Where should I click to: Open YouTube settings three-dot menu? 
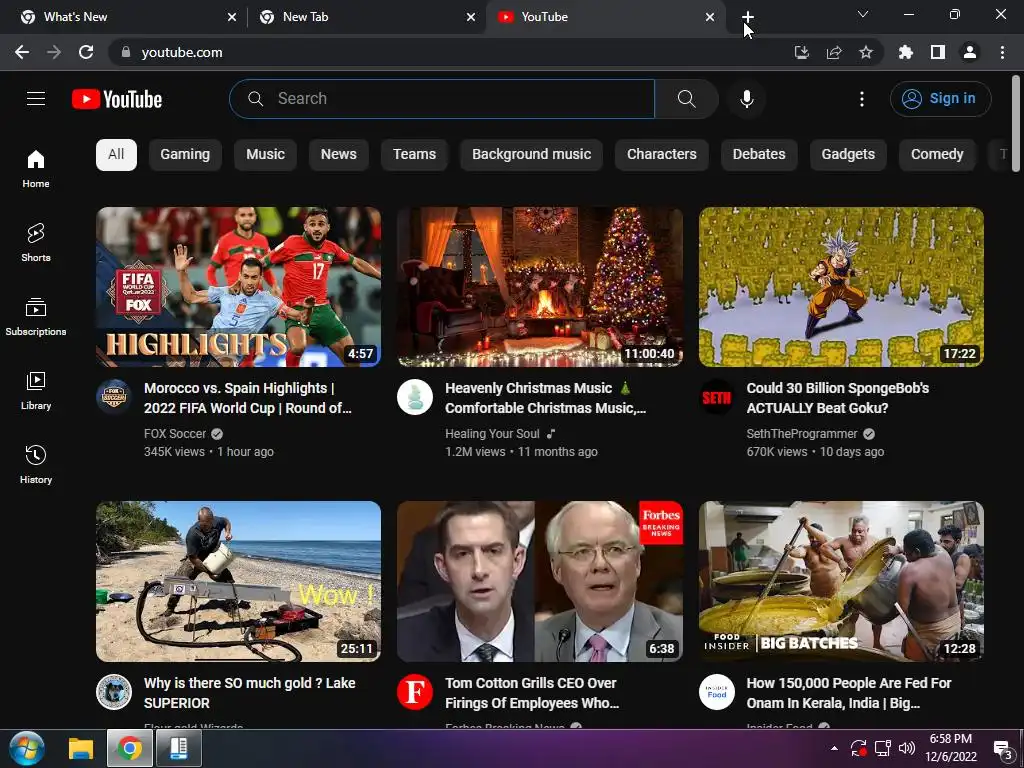click(x=862, y=99)
